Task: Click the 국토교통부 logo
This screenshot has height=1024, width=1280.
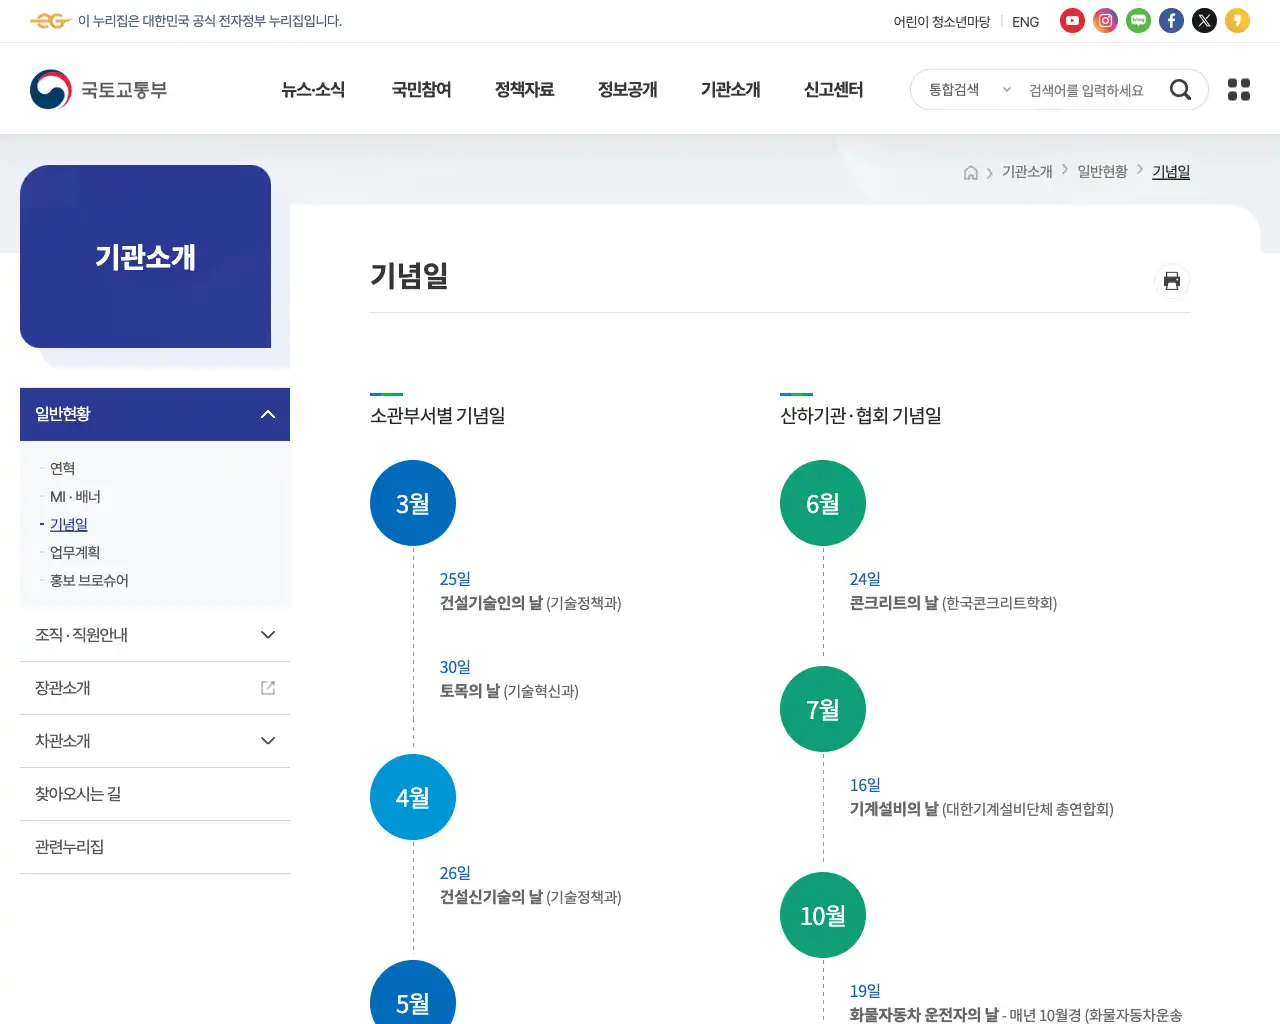Action: pyautogui.click(x=99, y=90)
